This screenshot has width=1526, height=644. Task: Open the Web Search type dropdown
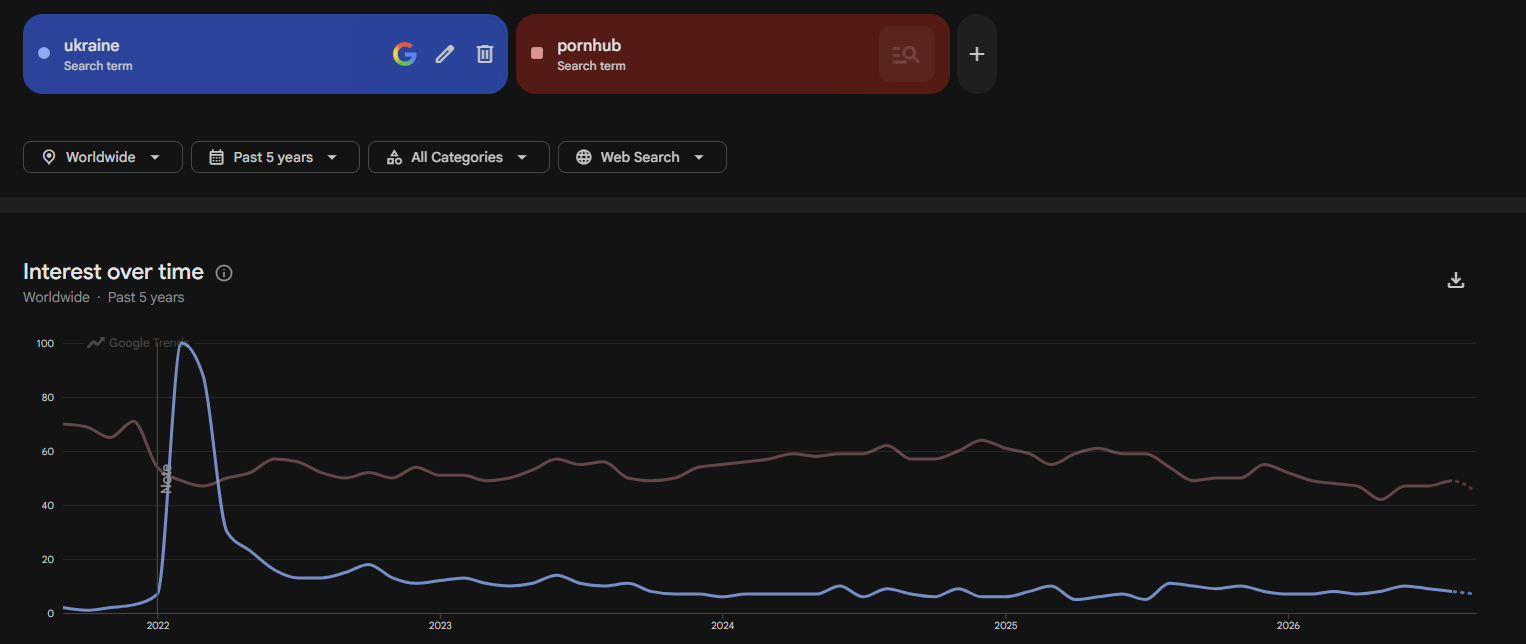[642, 157]
